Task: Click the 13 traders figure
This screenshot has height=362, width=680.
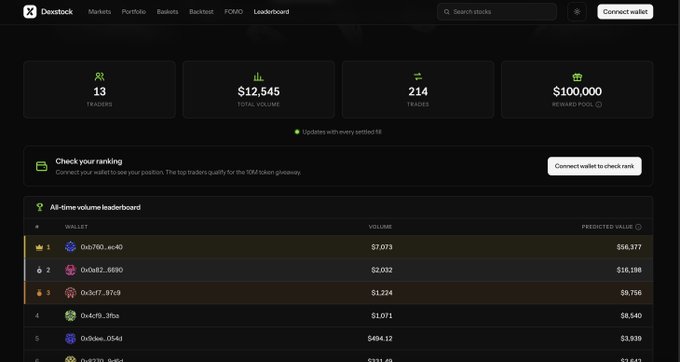Action: click(x=99, y=91)
